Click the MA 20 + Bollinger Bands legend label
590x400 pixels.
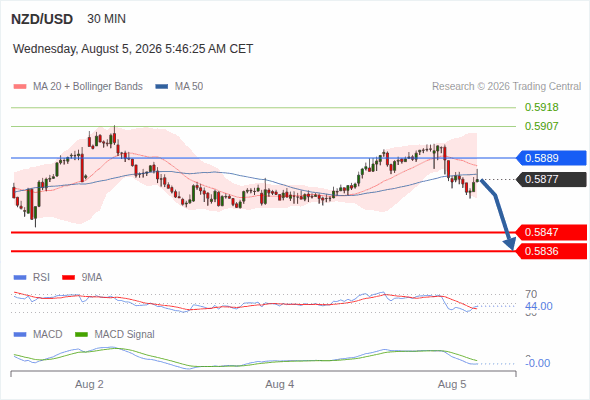tap(88, 87)
